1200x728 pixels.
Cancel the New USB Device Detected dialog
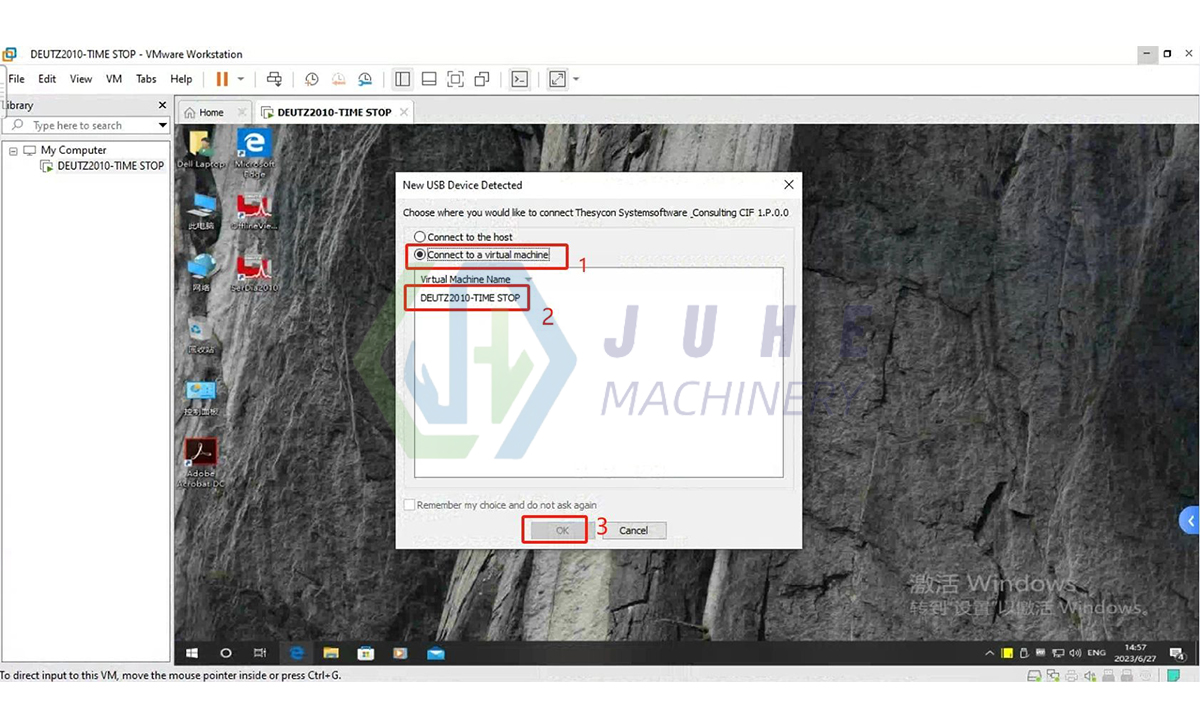(x=632, y=530)
